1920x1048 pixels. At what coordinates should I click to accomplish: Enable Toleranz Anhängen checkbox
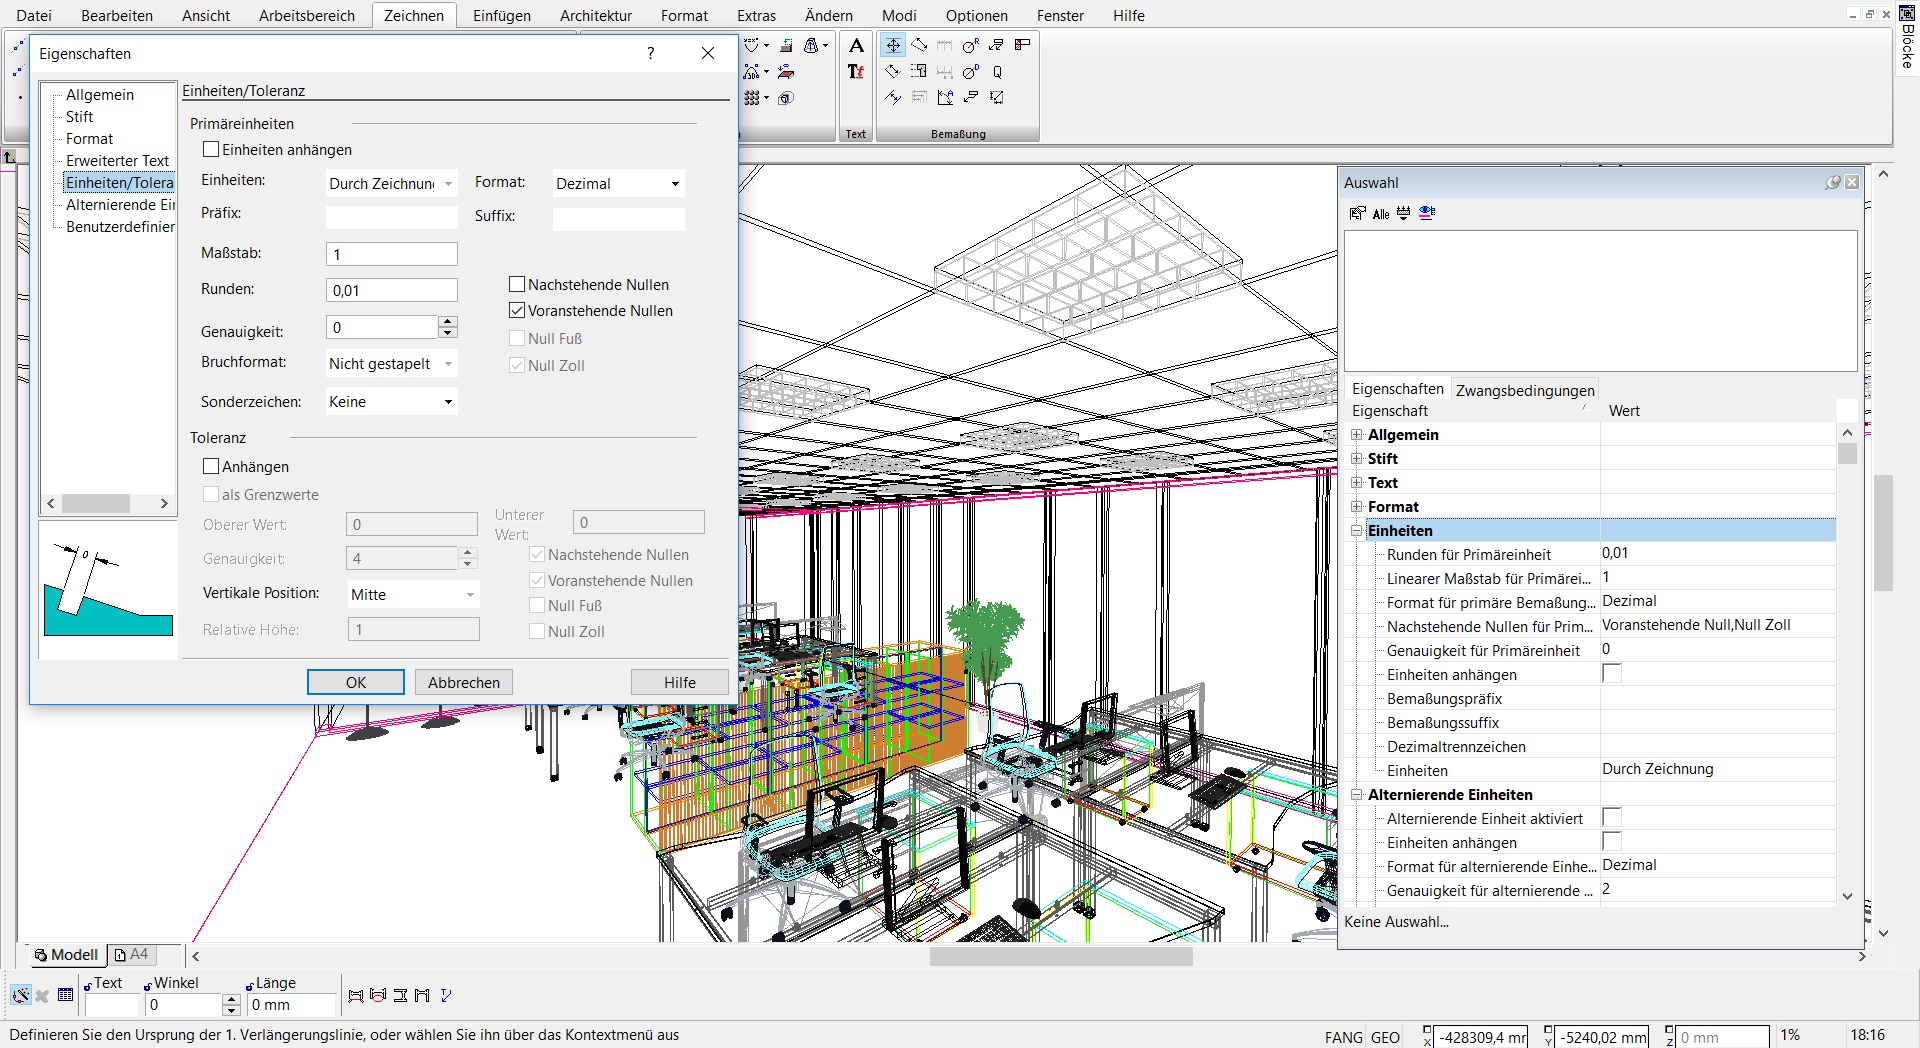pos(211,466)
